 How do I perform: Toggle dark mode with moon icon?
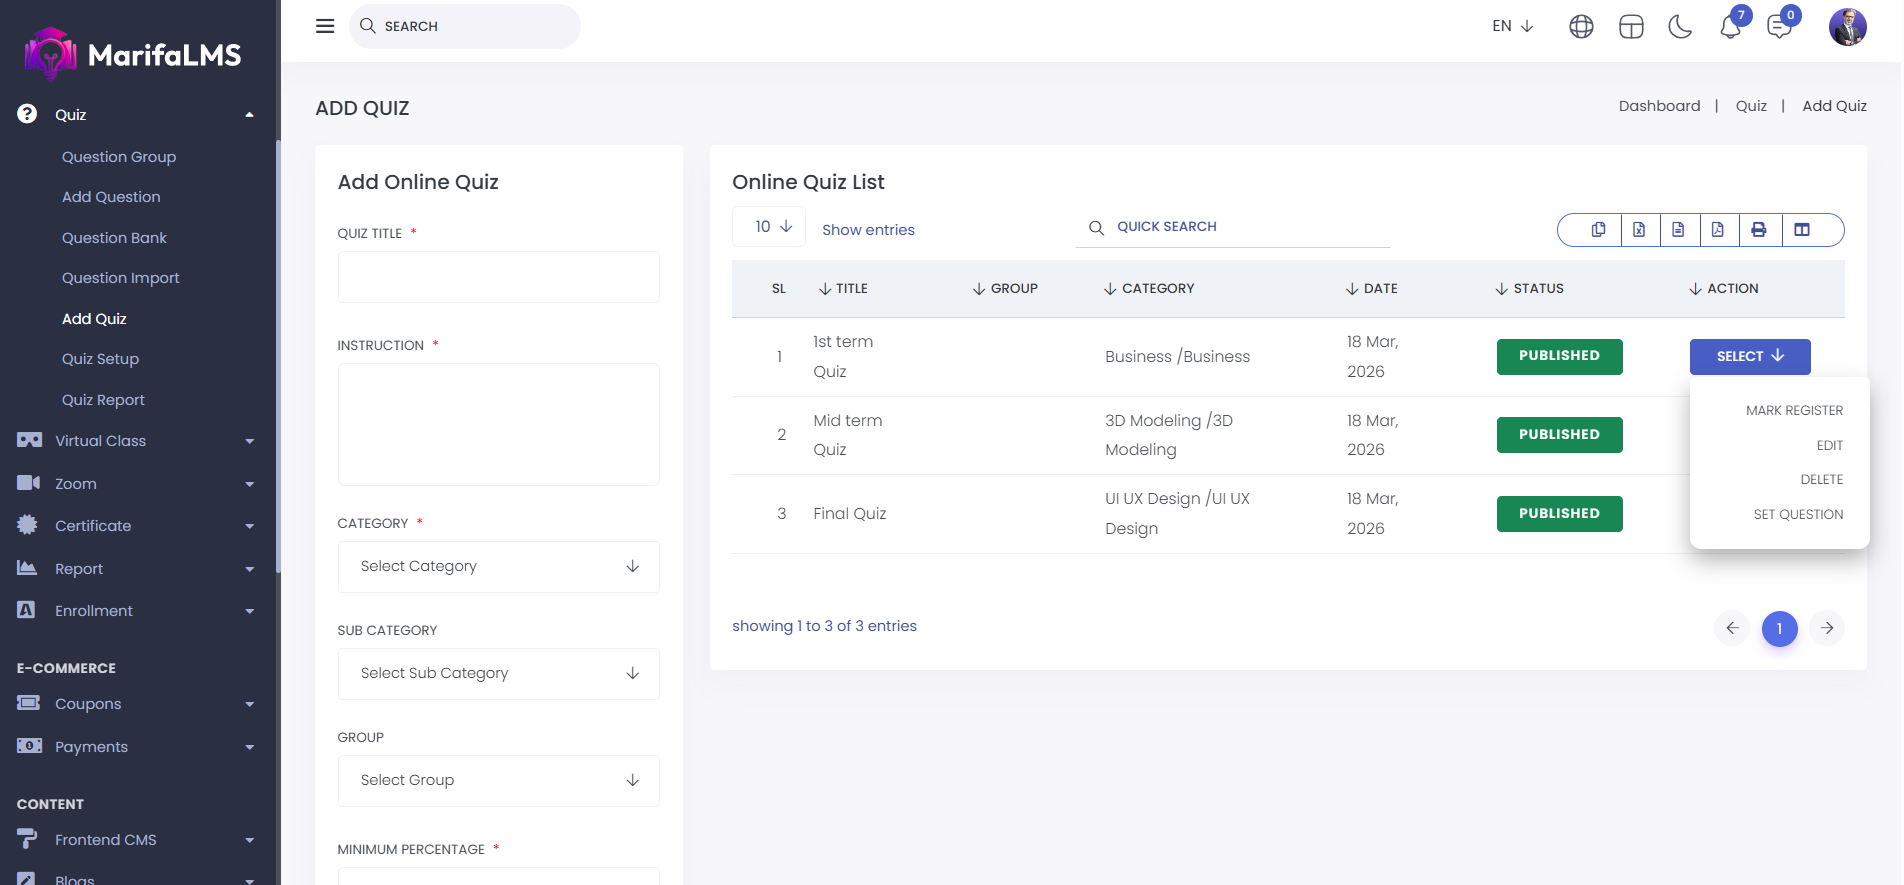pyautogui.click(x=1680, y=27)
